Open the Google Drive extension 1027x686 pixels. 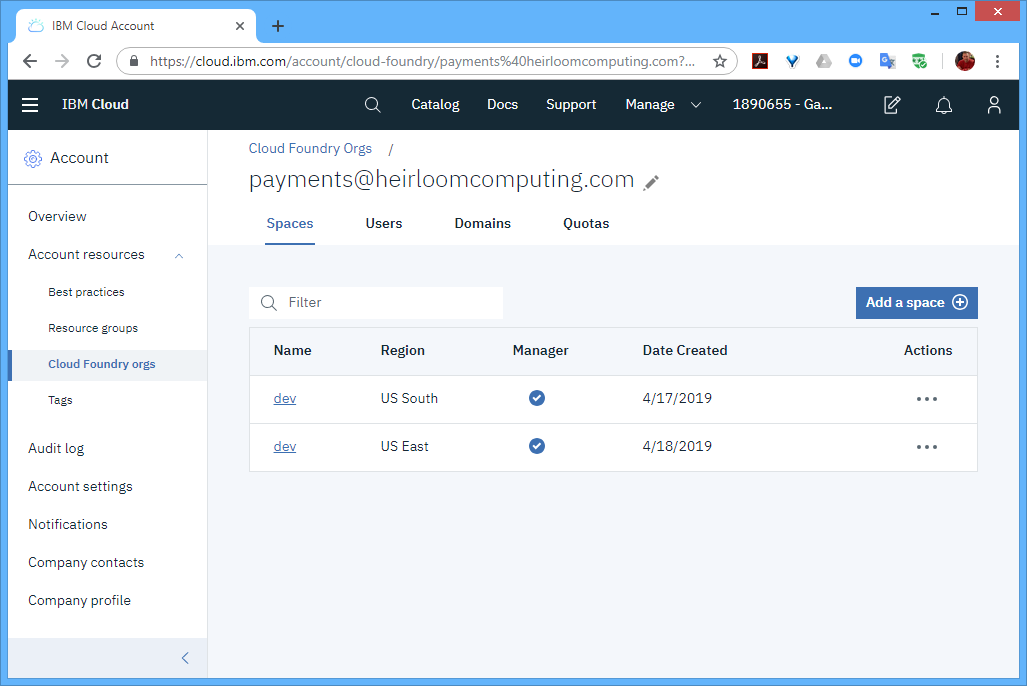[x=824, y=62]
